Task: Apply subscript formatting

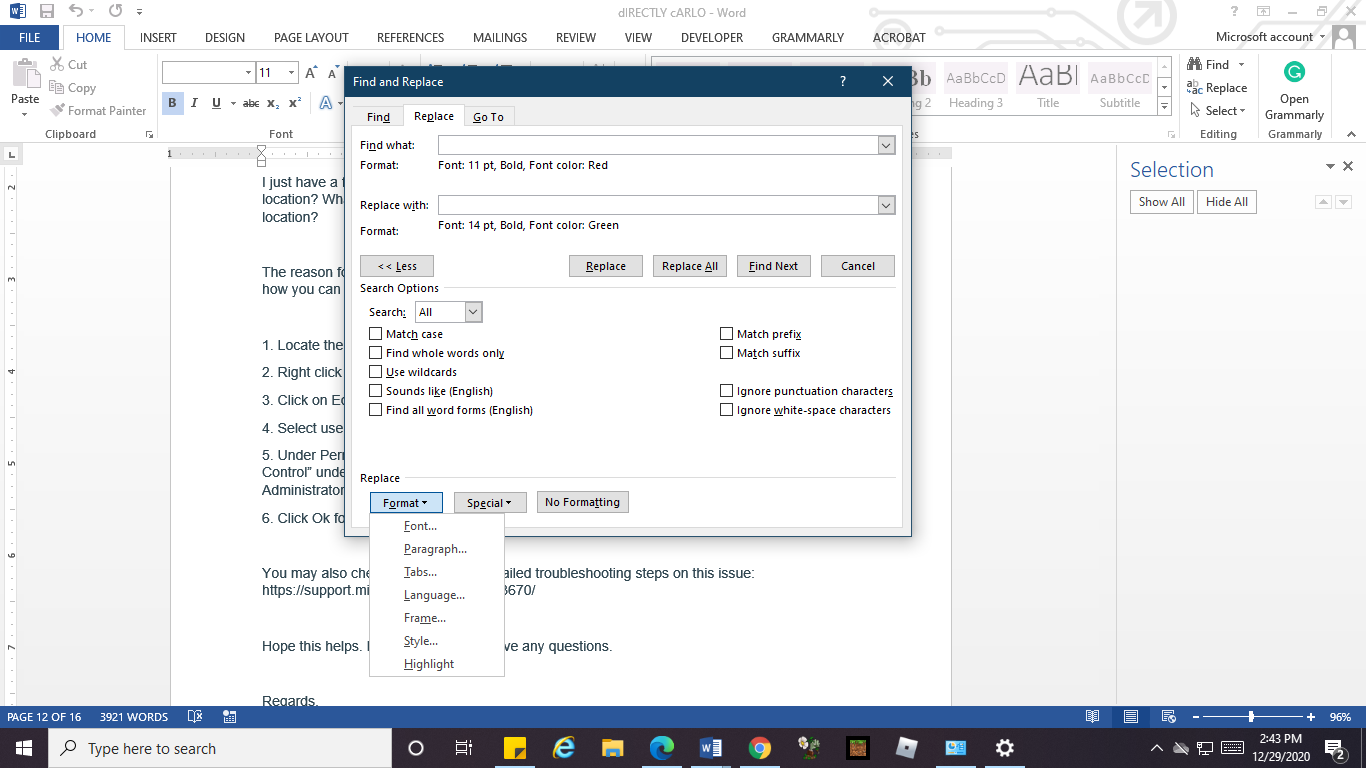Action: coord(274,103)
